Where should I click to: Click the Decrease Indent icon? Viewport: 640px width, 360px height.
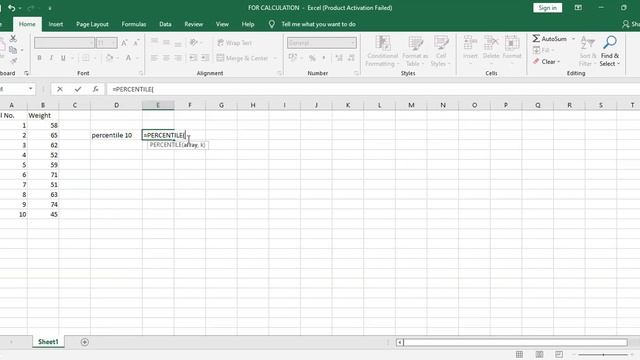pyautogui.click(x=193, y=58)
